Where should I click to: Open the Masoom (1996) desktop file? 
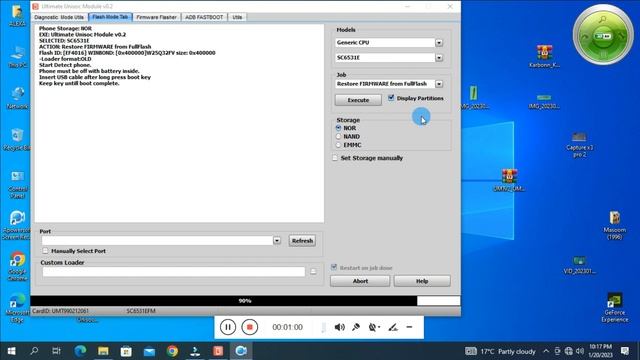coord(614,225)
